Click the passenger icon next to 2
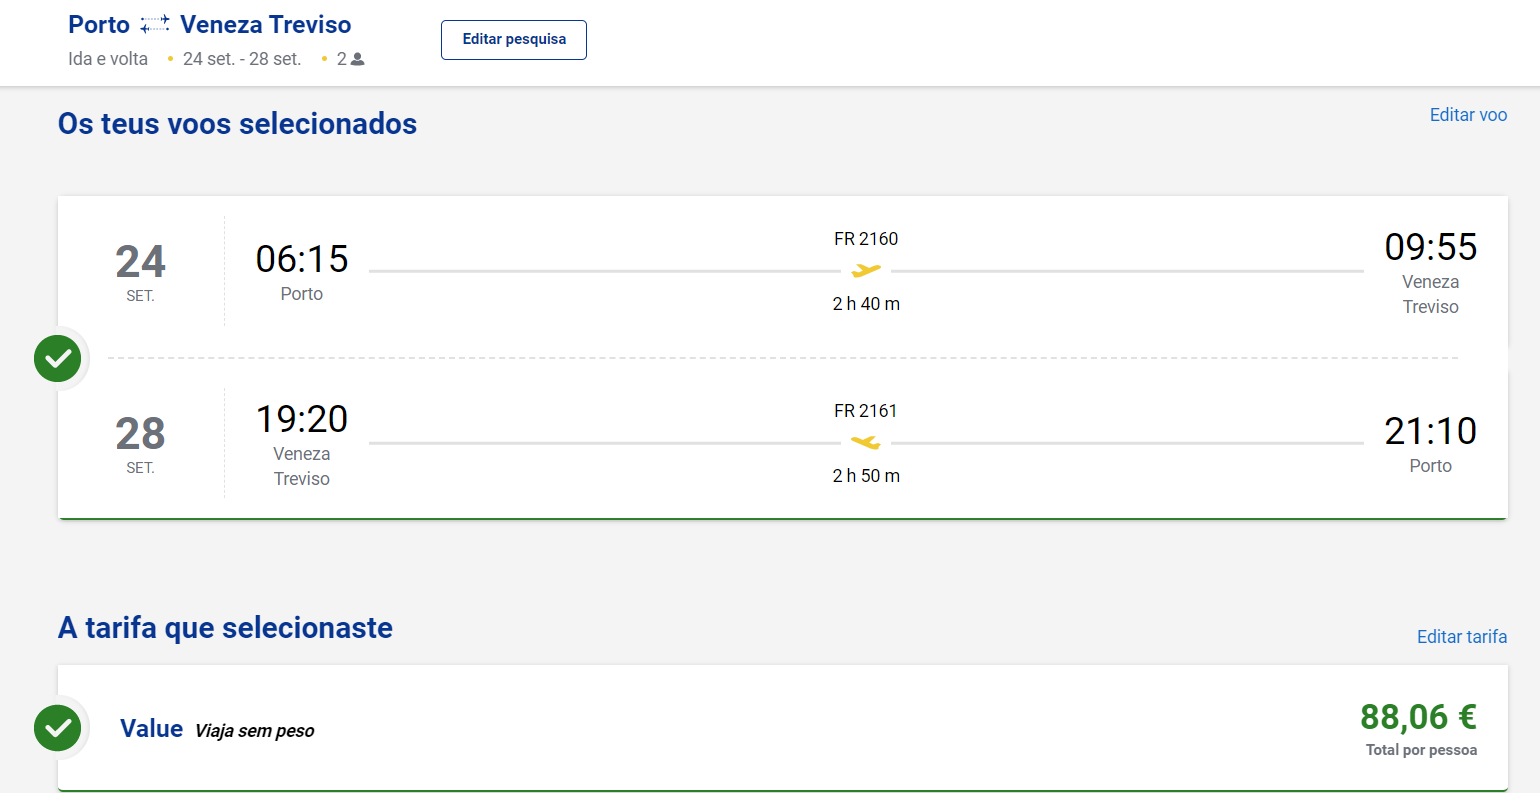Image resolution: width=1540 pixels, height=793 pixels. 358,60
